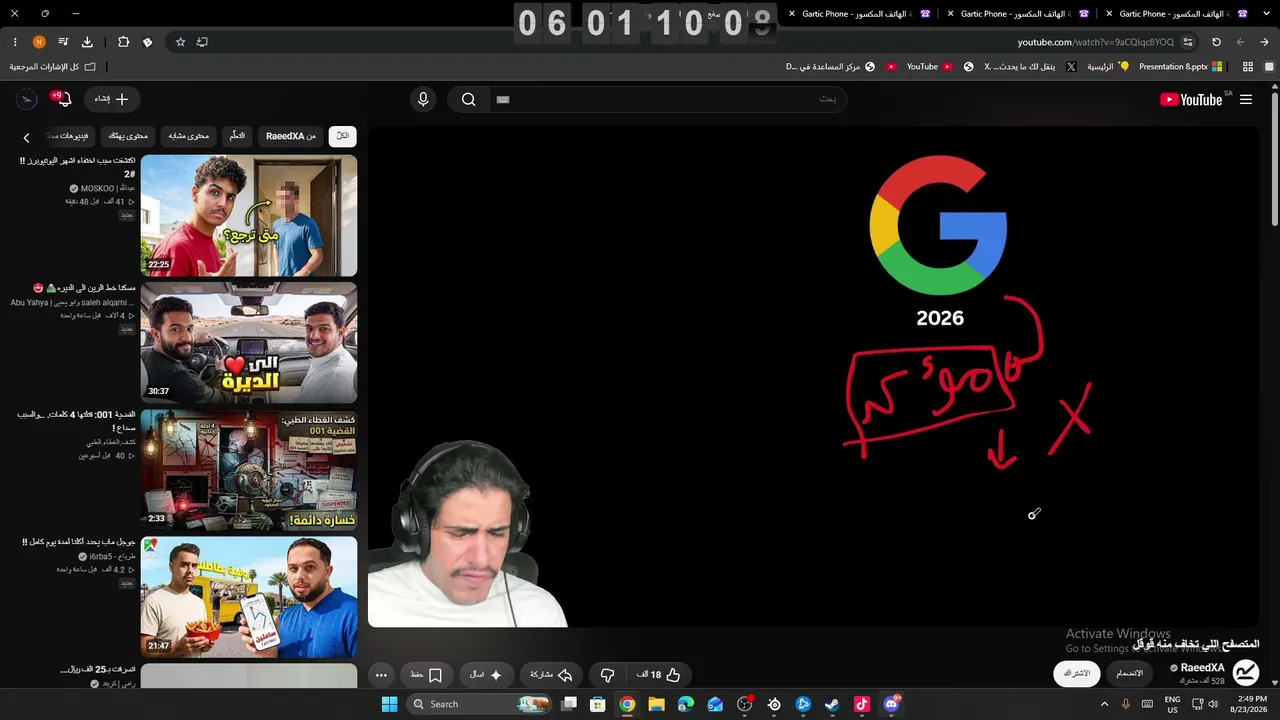1280x720 pixels.
Task: Open Chrome from the taskbar
Action: [627, 704]
